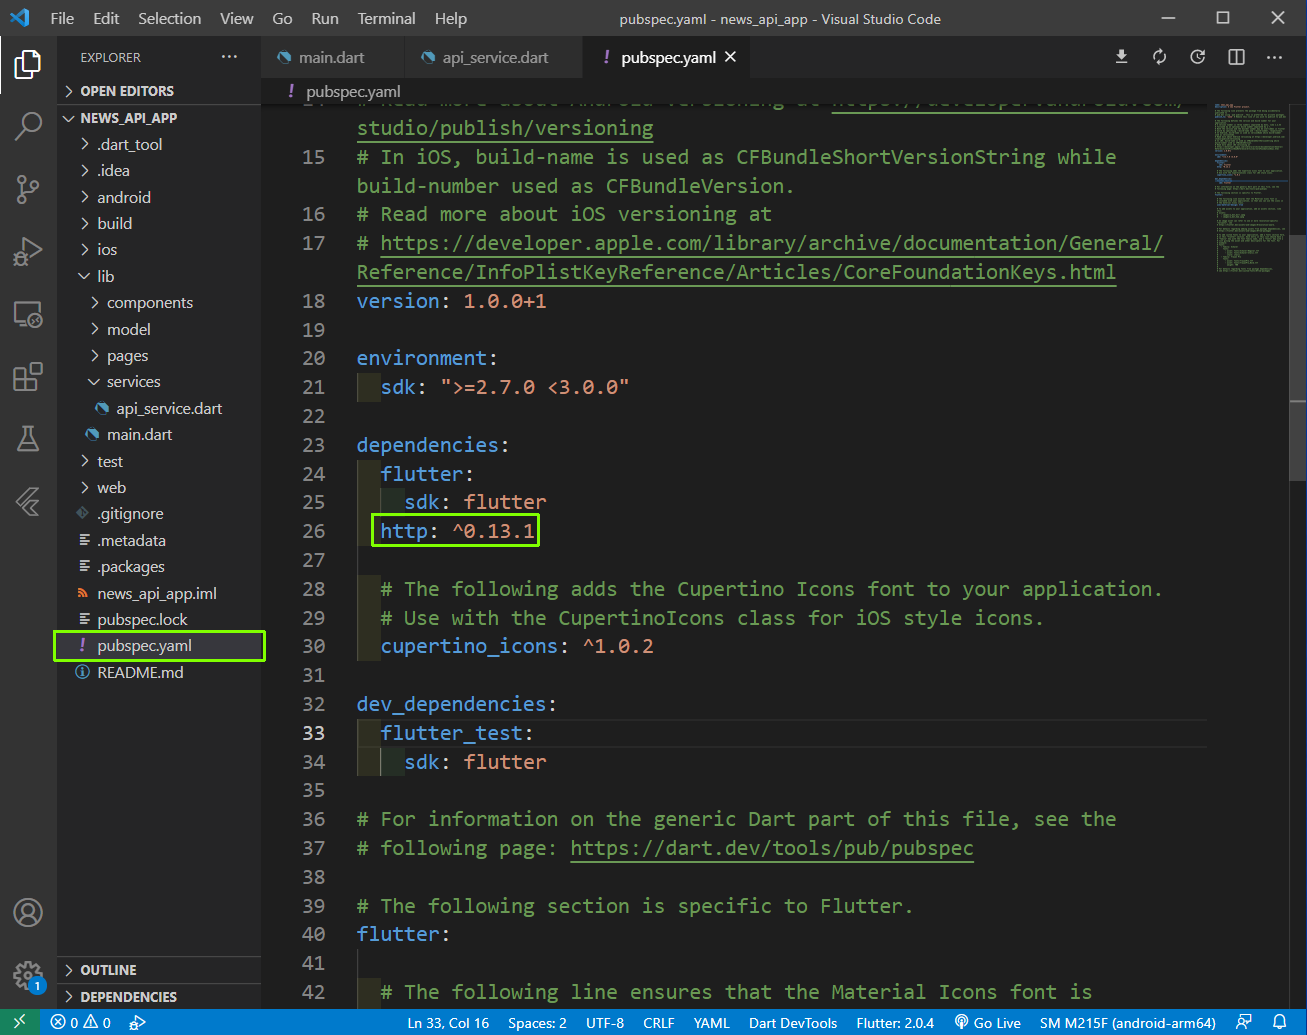Open the File menu
This screenshot has height=1035, width=1307.
(x=62, y=18)
